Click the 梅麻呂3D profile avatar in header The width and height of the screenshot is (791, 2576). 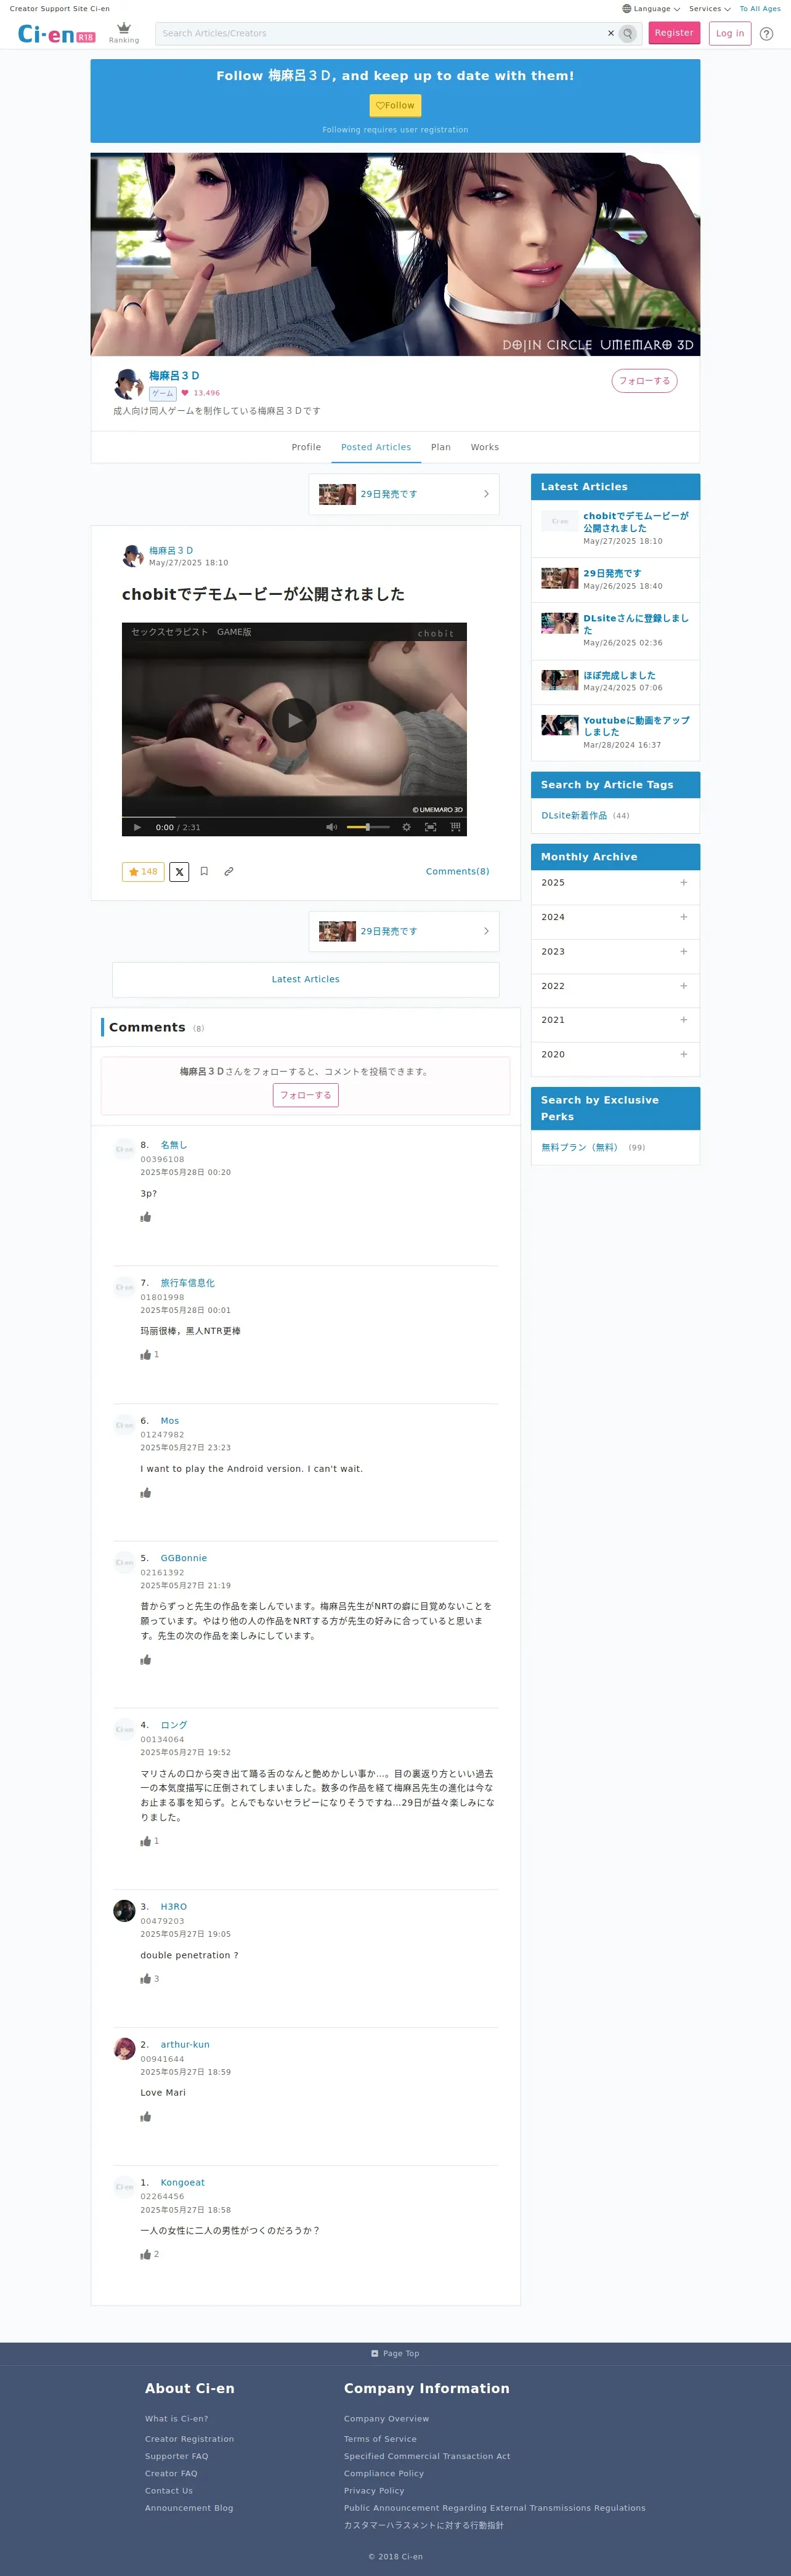[x=128, y=384]
